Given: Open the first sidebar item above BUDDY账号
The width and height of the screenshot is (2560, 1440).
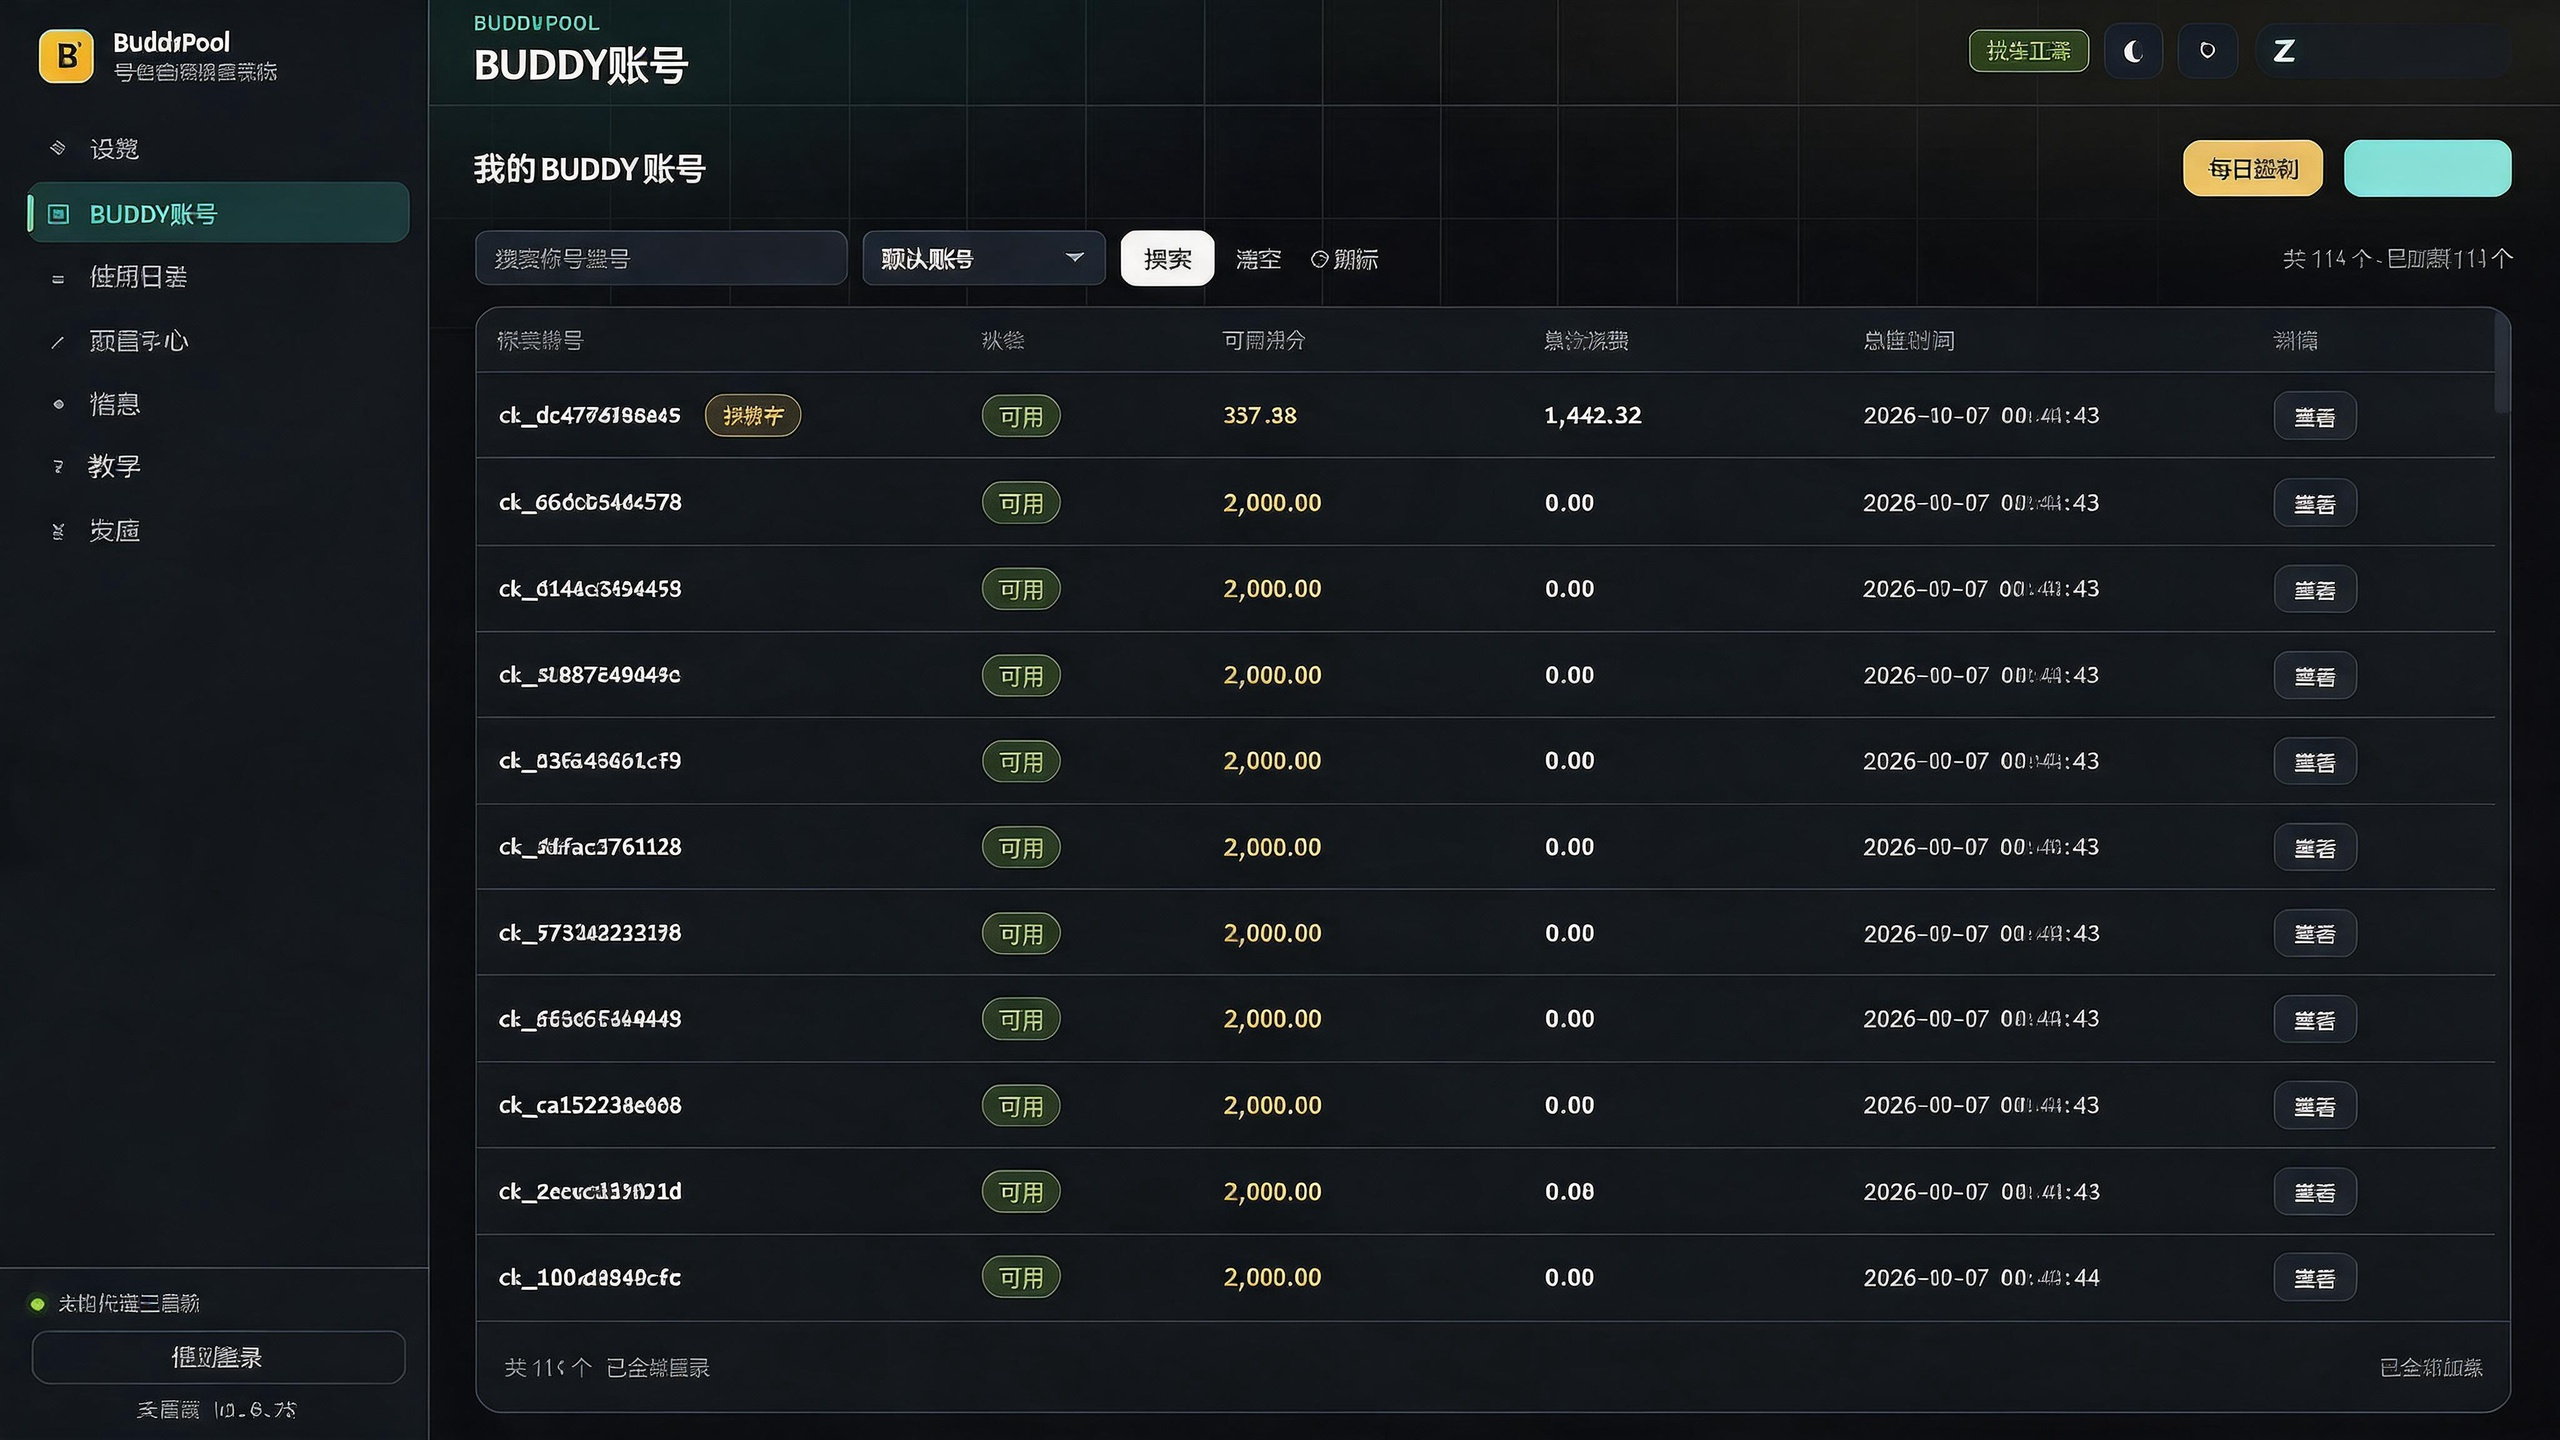Looking at the screenshot, I should [218, 149].
